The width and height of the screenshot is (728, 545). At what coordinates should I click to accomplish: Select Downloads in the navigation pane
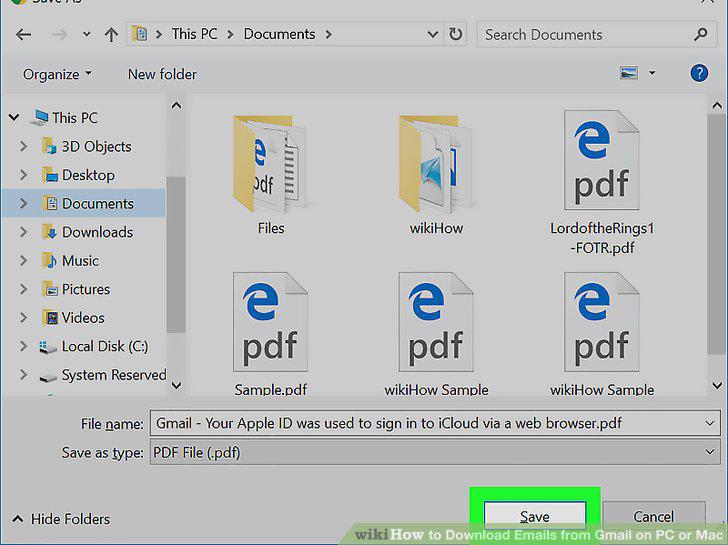97,232
